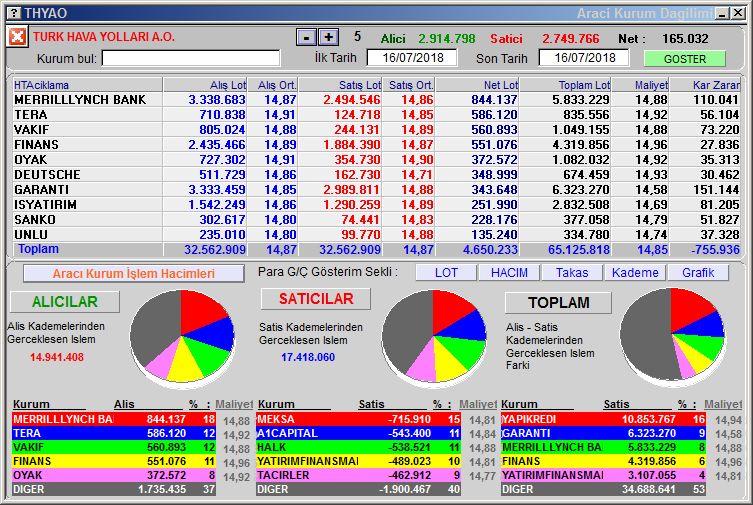This screenshot has height=505, width=753.
Task: Select the GARANTI row in main table
Action: [x=376, y=190]
